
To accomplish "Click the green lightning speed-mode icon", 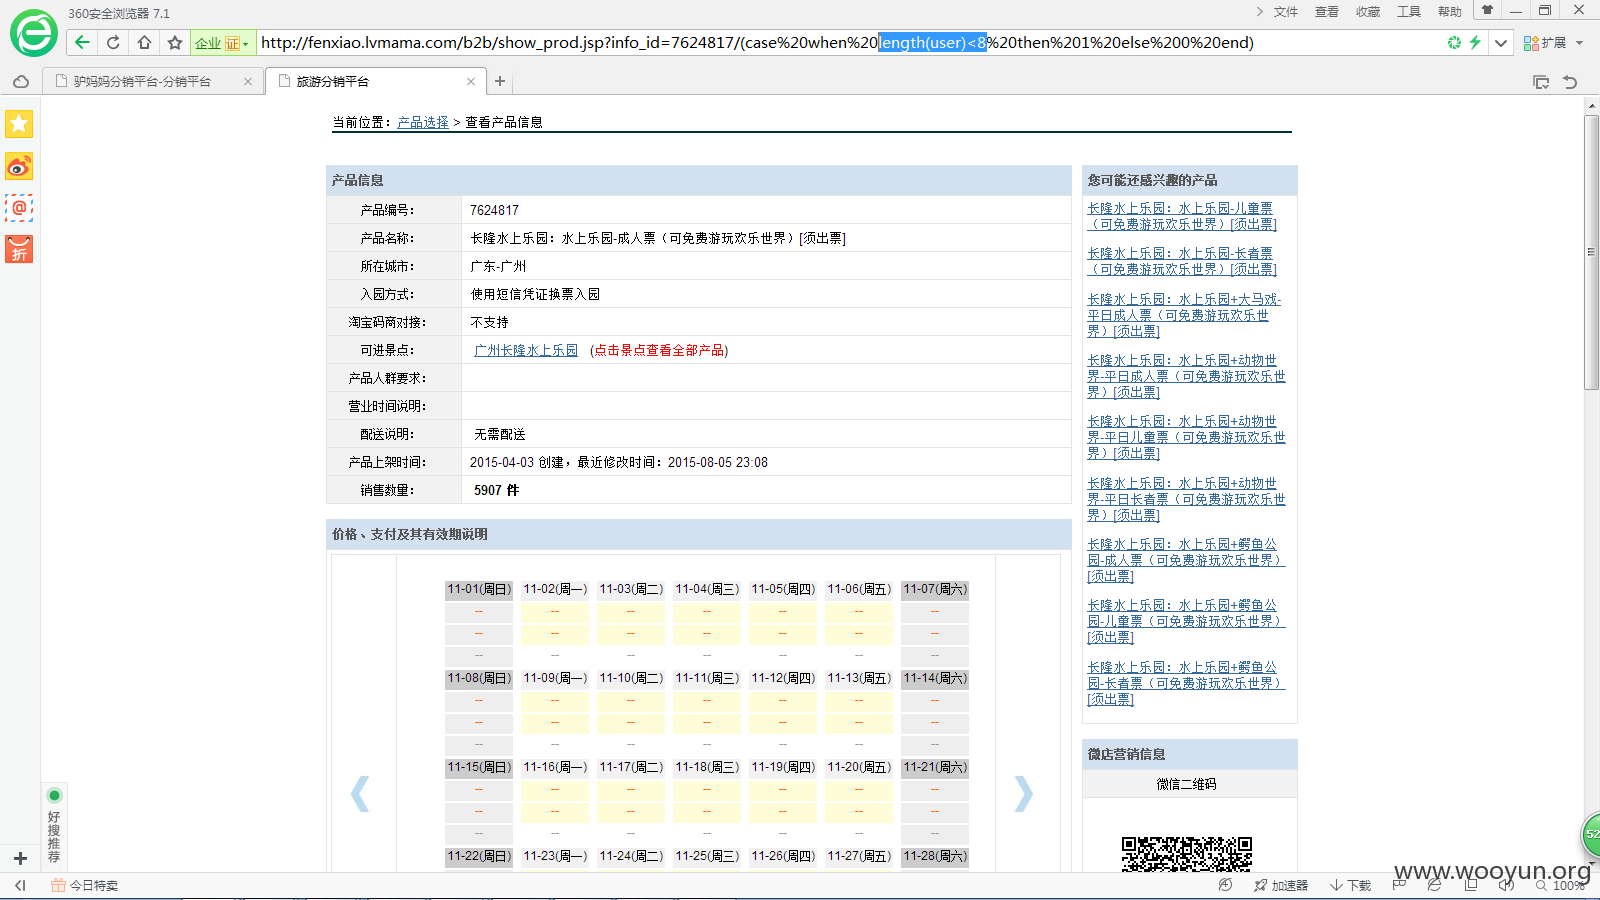I will click(x=1475, y=42).
